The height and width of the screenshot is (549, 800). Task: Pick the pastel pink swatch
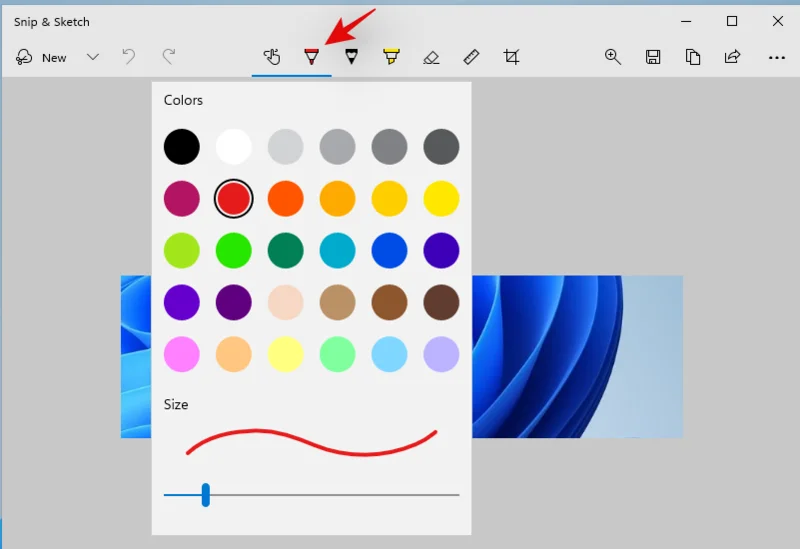tap(182, 354)
